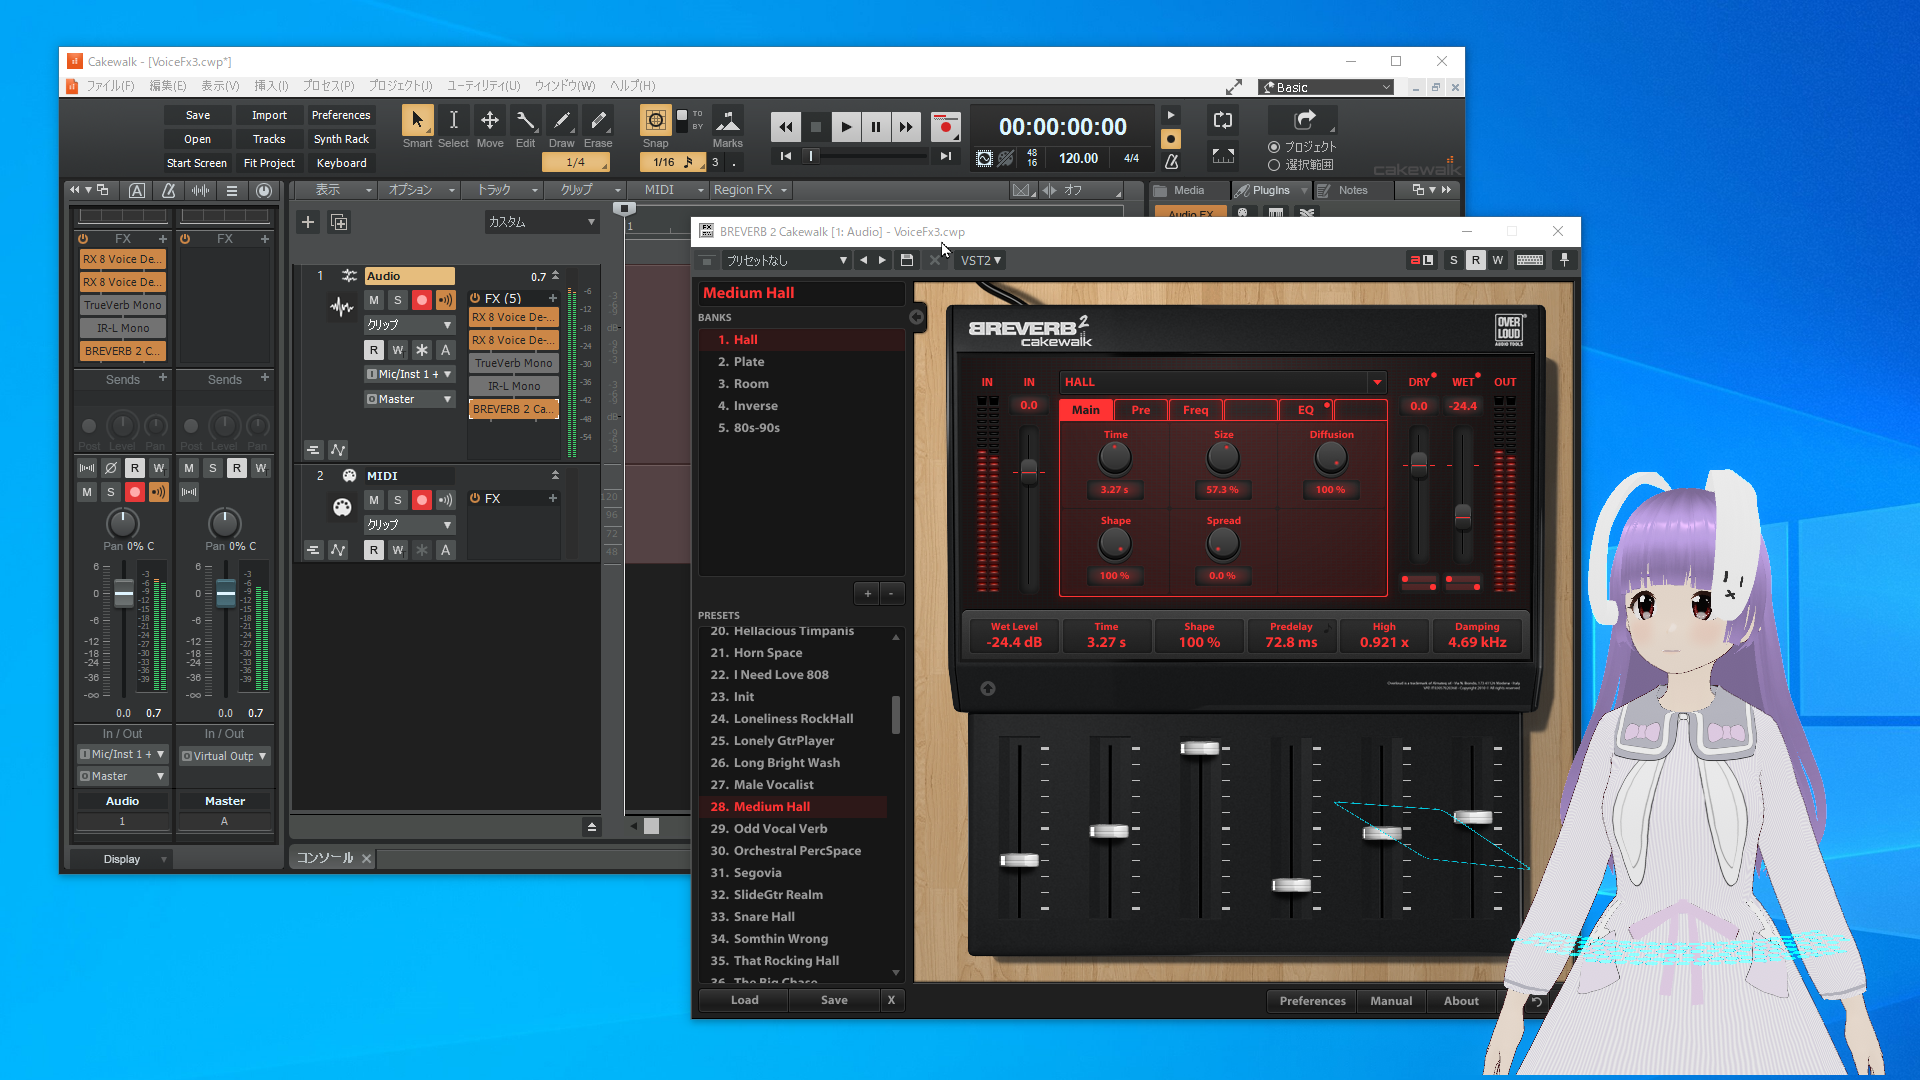
Task: Open the Basic workspace dropdown
Action: click(x=1326, y=87)
